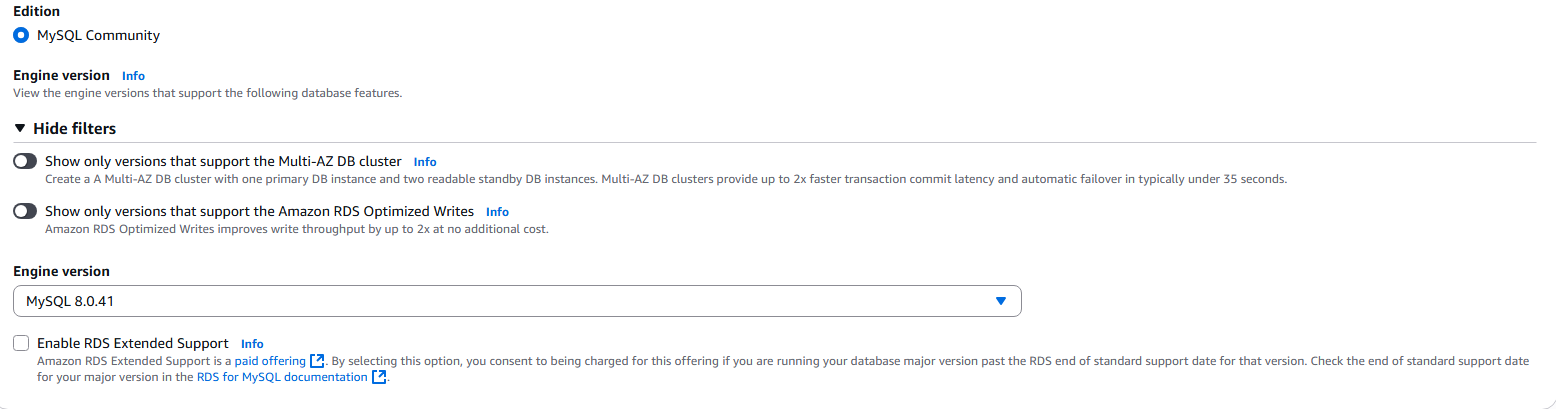
Task: Click the Enable RDS Extended Support label
Action: (133, 343)
